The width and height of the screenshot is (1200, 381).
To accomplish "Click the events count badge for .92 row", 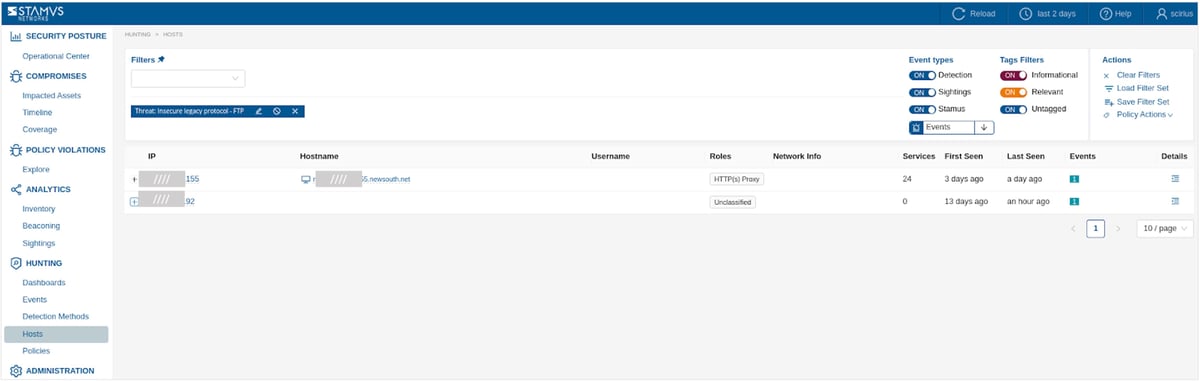I will tap(1074, 201).
